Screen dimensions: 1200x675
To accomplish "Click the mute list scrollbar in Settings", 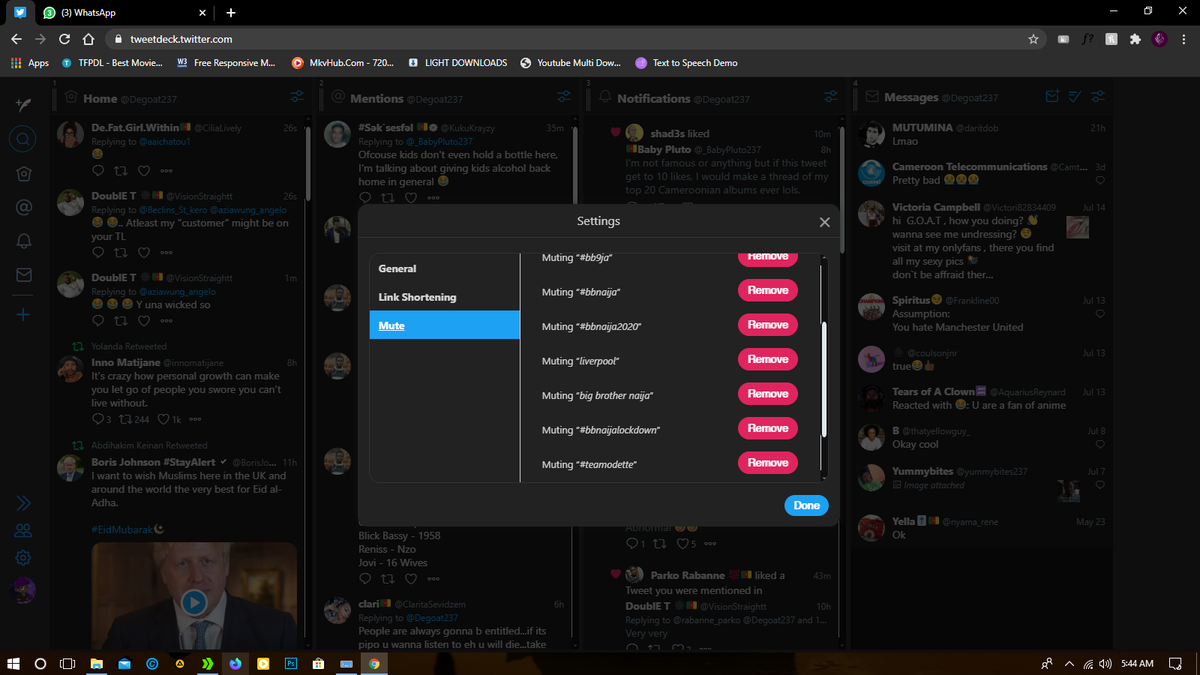I will 824,378.
